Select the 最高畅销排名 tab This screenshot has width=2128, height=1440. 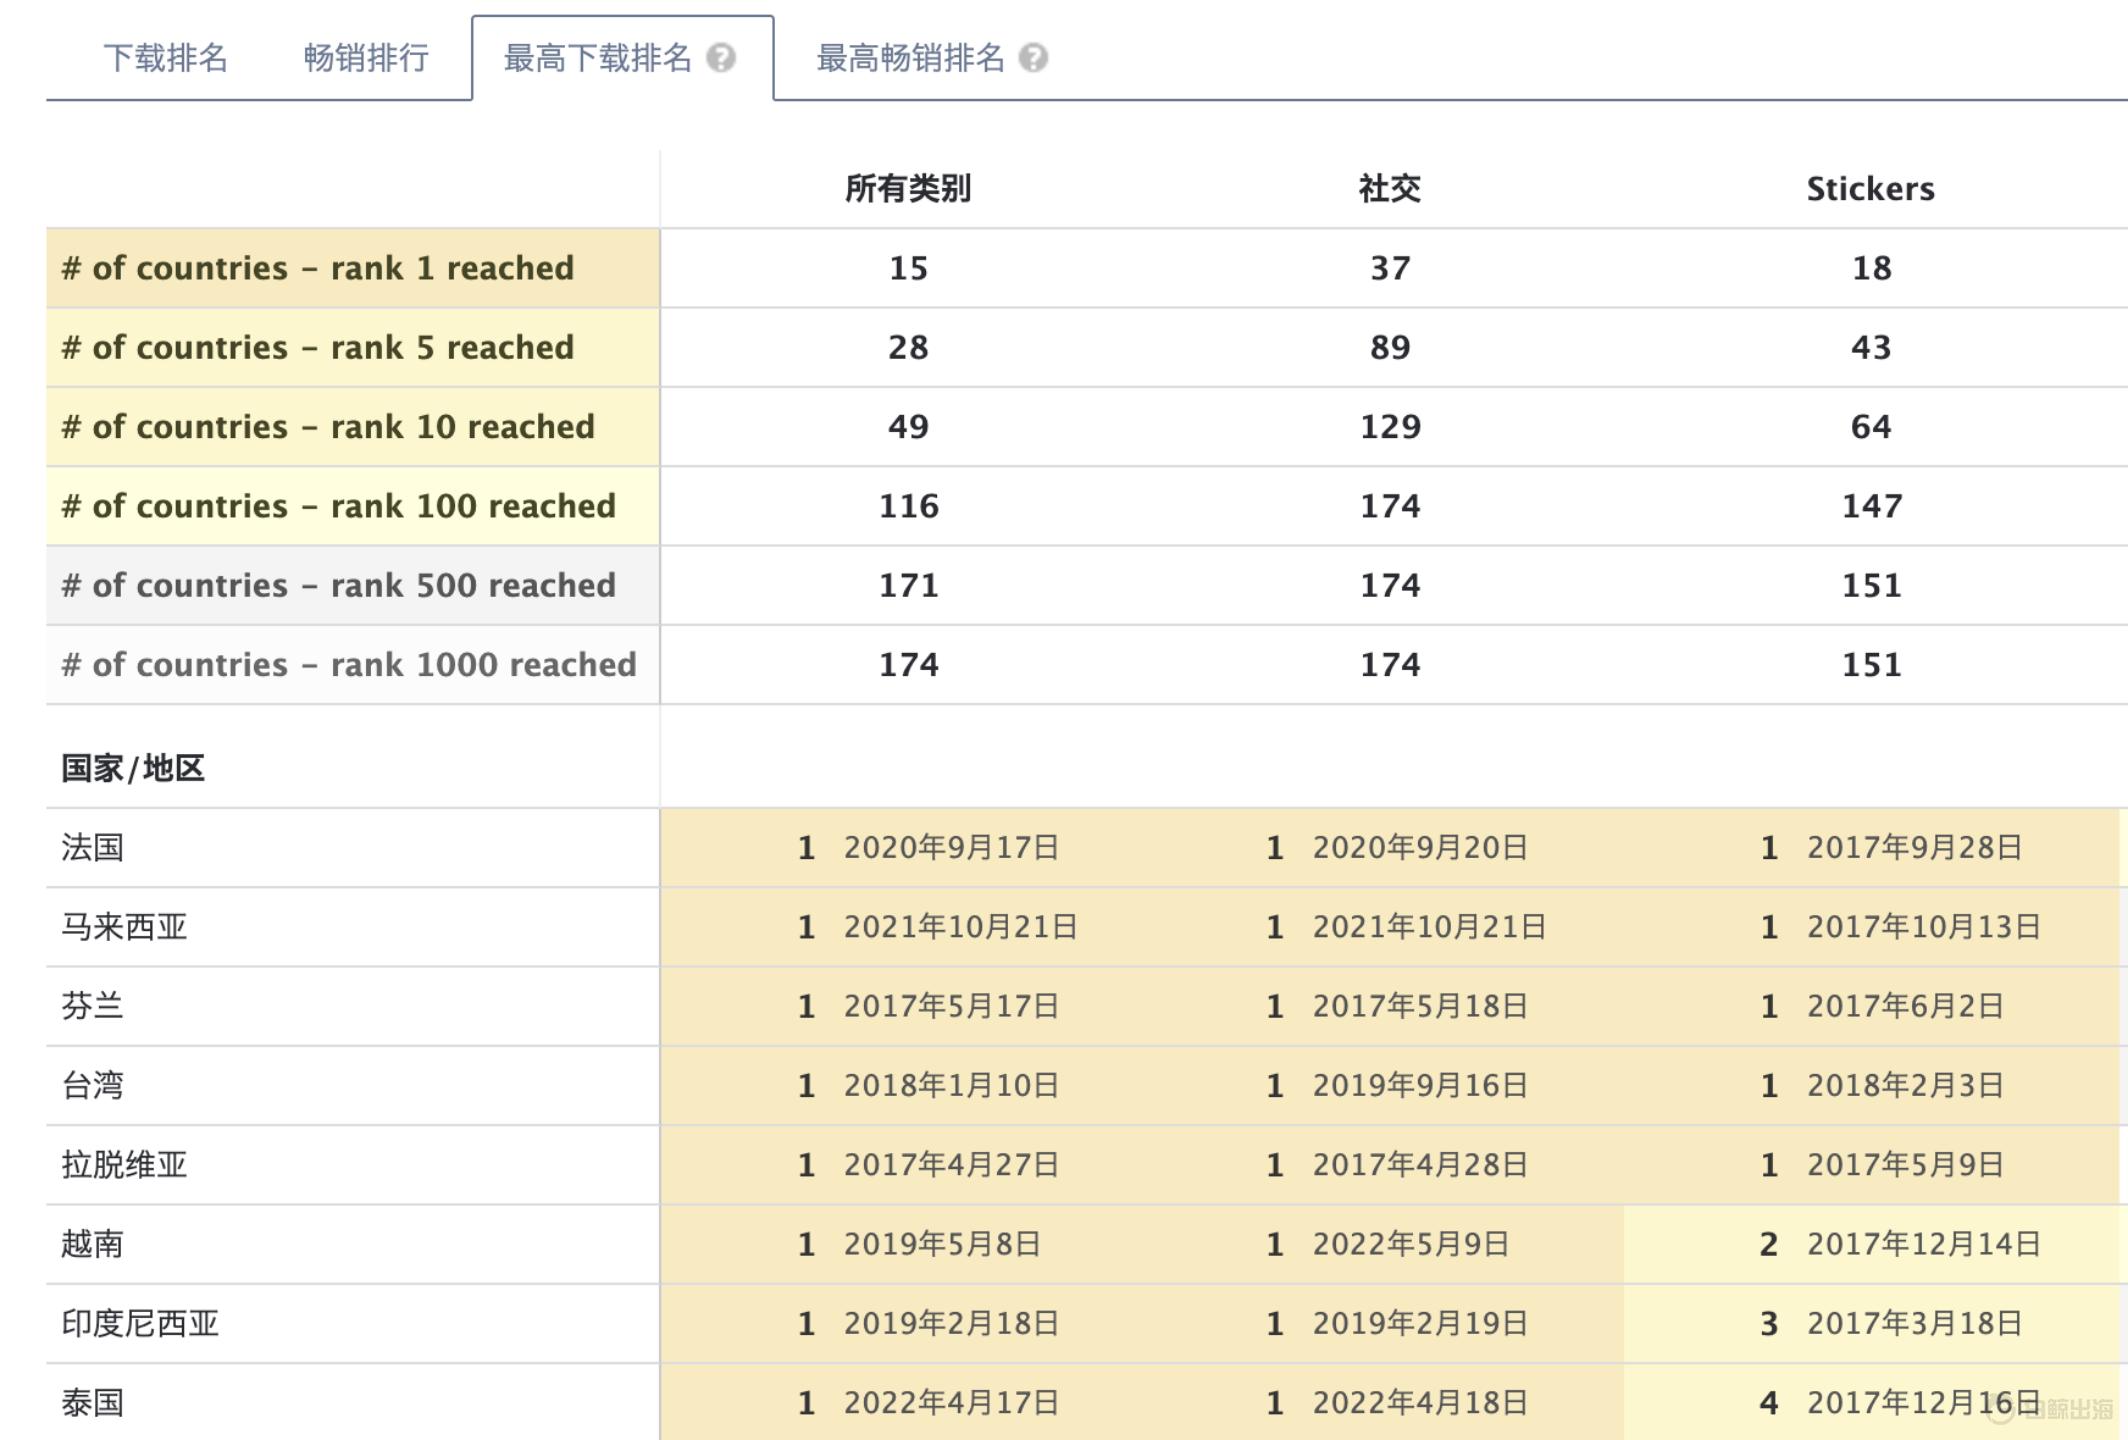tap(910, 58)
